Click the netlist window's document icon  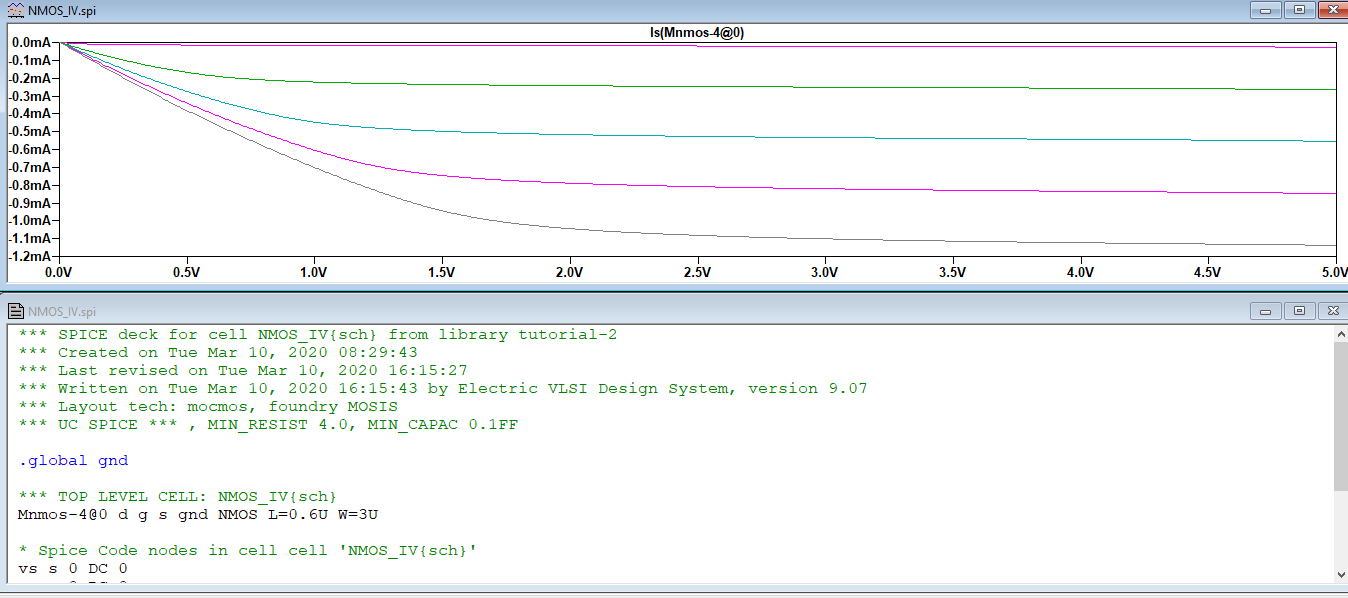coord(15,310)
